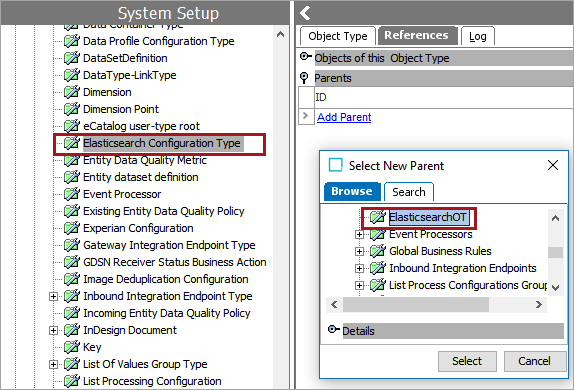Click the Key object type icon
This screenshot has height=390, width=574.
tap(71, 347)
